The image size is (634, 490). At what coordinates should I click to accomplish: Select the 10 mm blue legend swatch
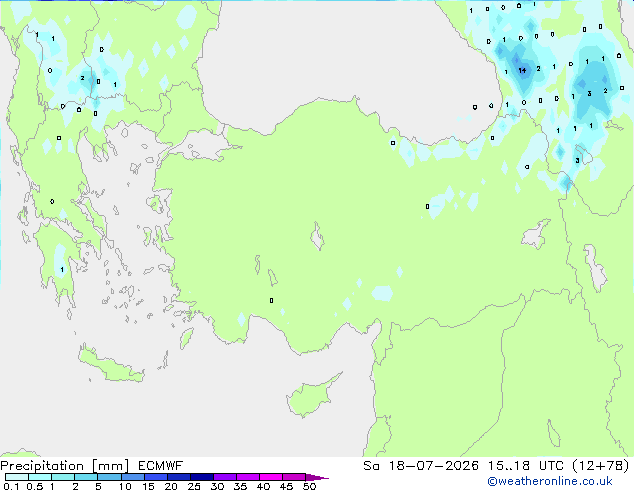[133, 477]
